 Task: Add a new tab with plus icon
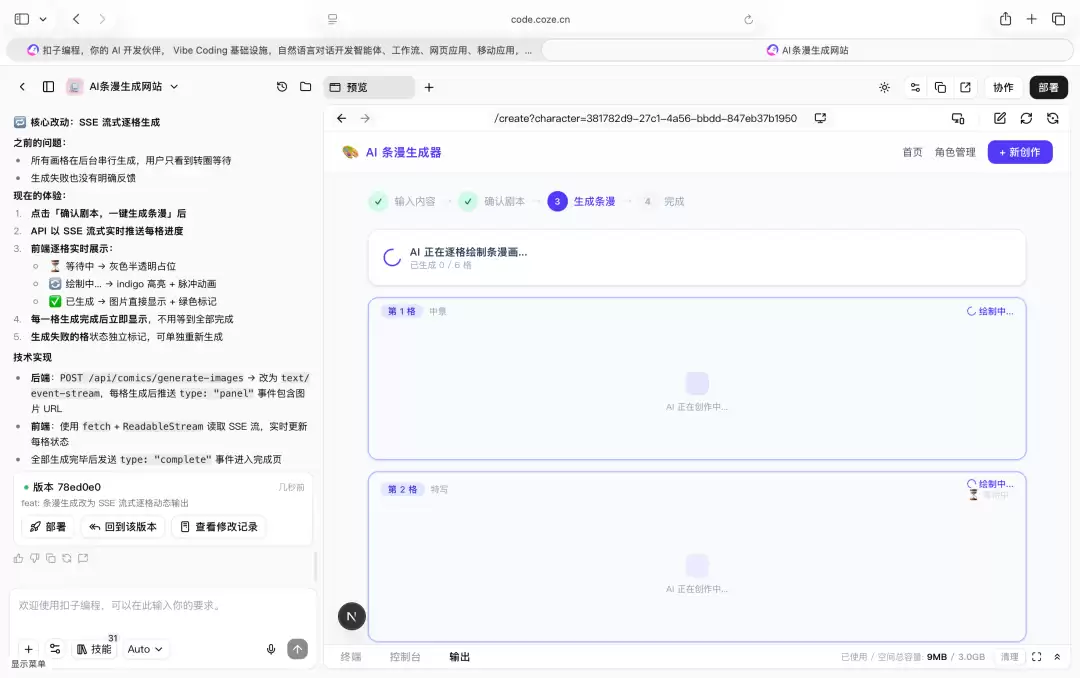coord(429,88)
